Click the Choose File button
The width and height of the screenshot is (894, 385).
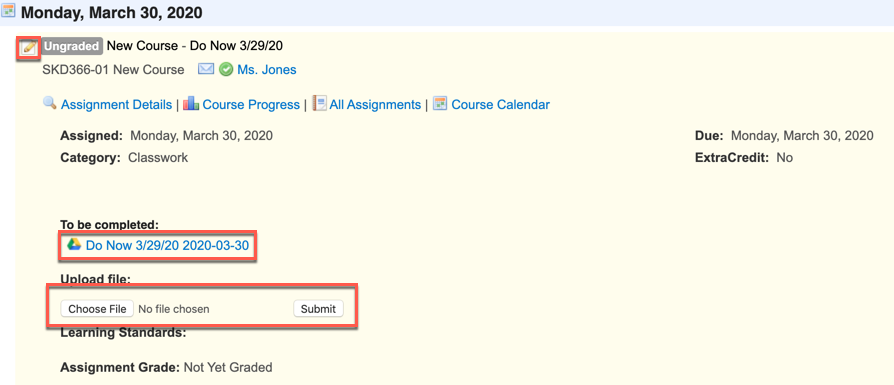click(x=97, y=309)
